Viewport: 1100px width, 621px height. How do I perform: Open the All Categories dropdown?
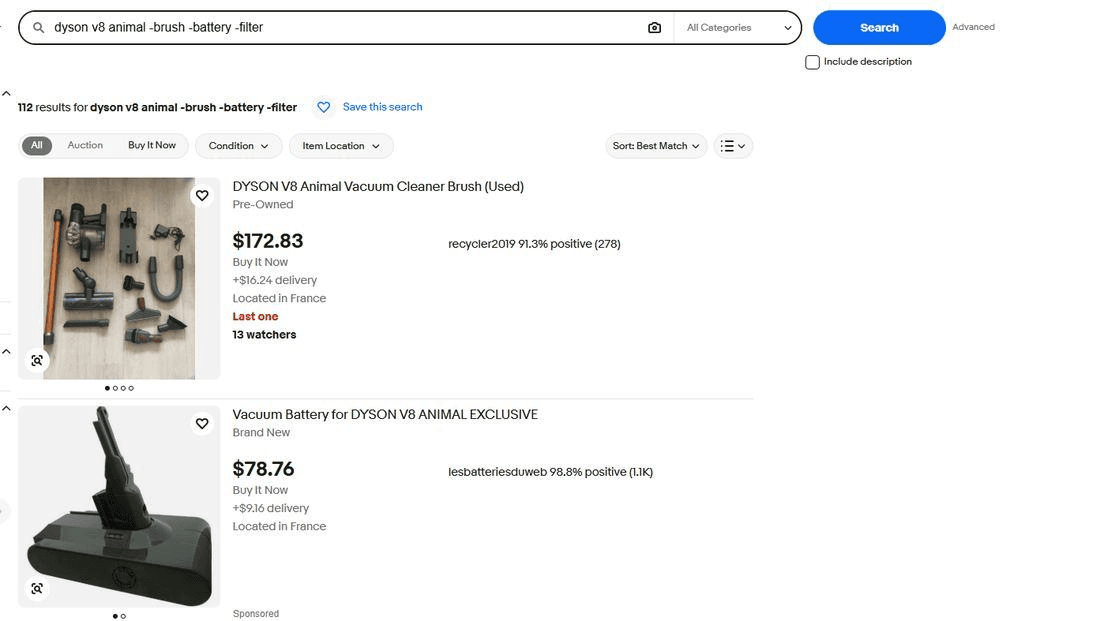click(738, 27)
